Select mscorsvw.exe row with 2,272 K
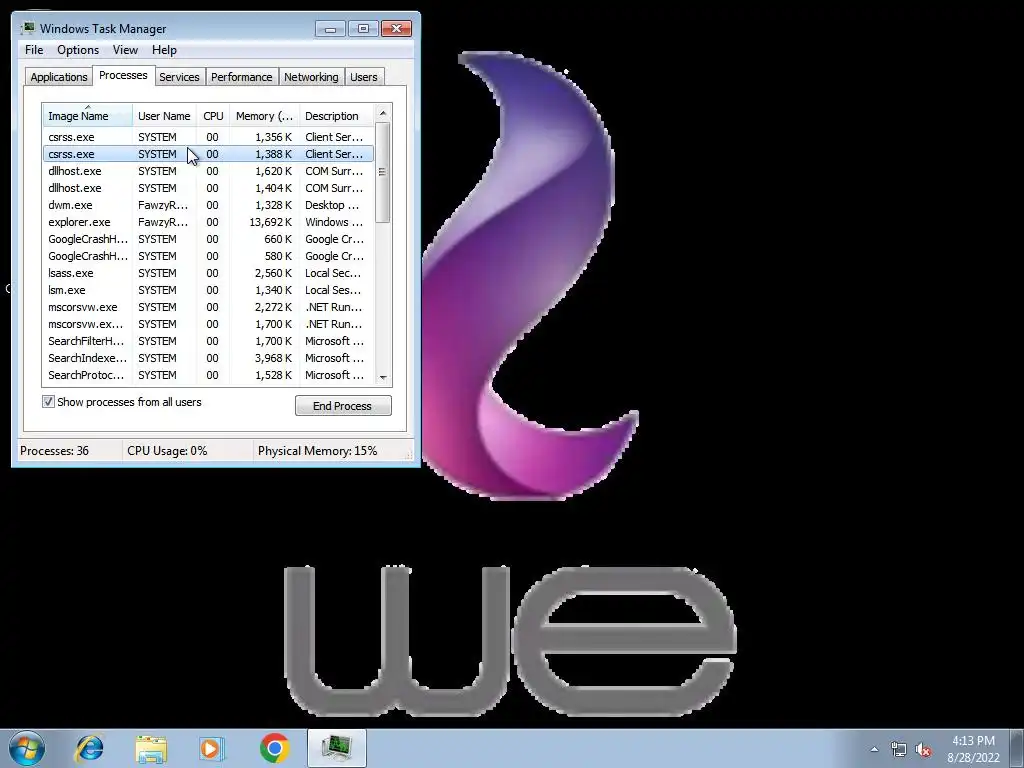Viewport: 1024px width, 768px height. coord(208,307)
